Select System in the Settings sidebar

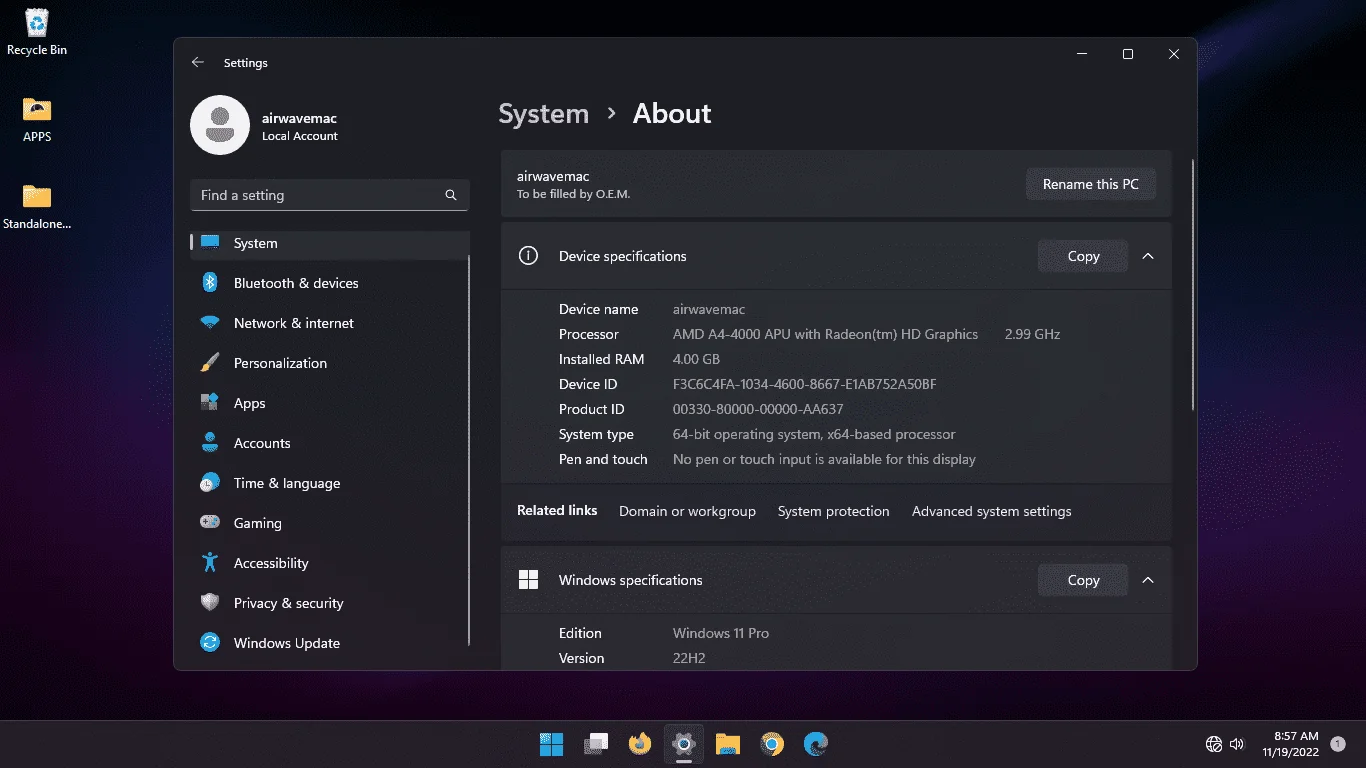point(330,243)
